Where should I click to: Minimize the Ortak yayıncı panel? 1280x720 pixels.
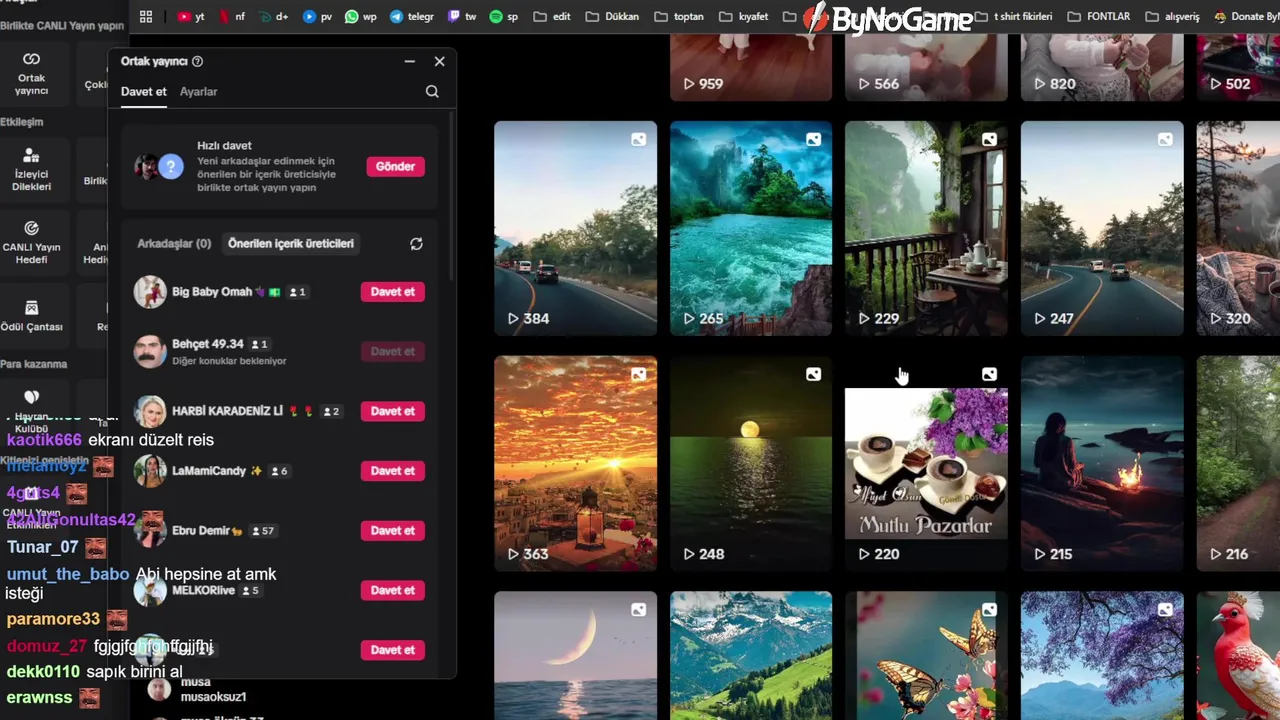coord(409,61)
